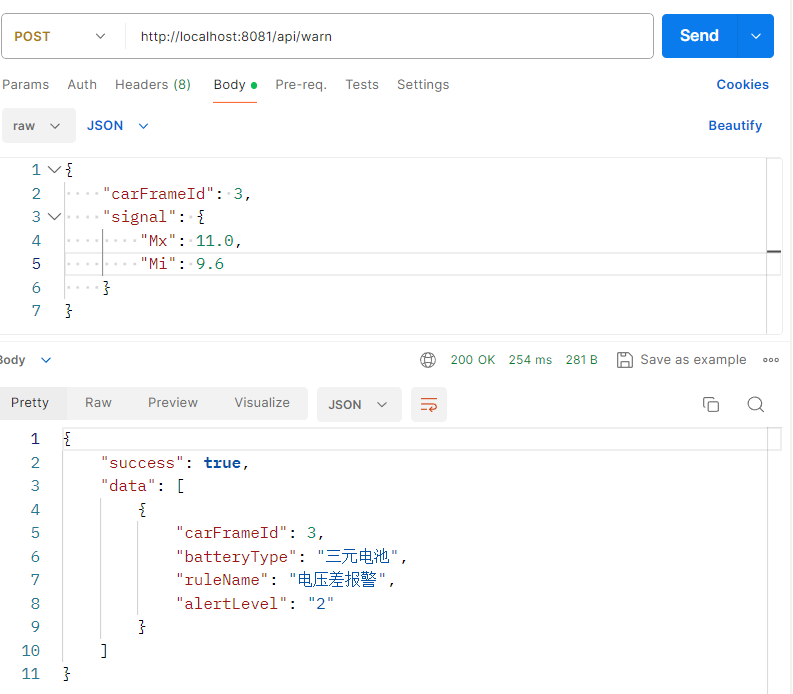This screenshot has width=793, height=694.
Task: Collapse the signal object on line 3
Action: pos(54,217)
